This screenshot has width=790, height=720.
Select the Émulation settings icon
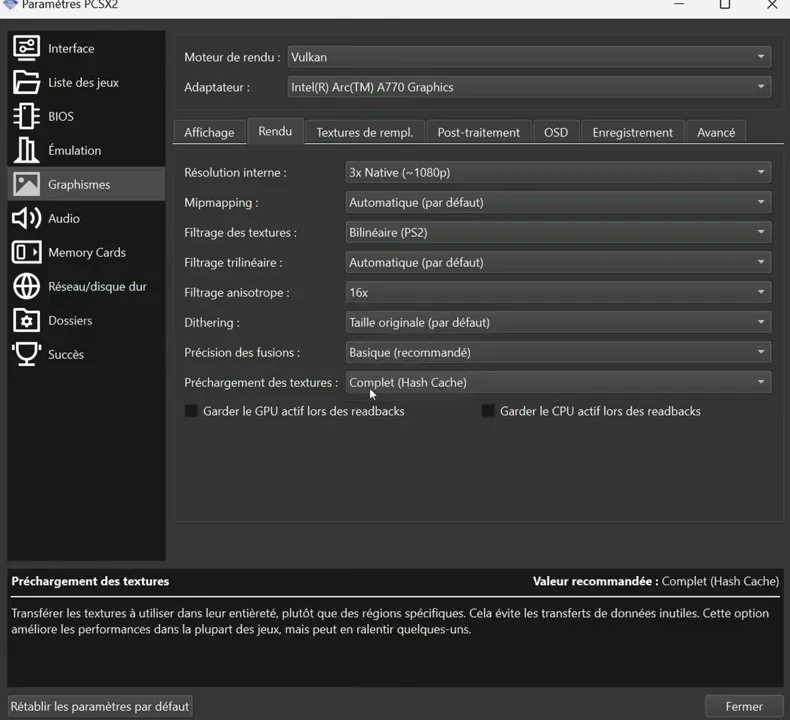point(26,150)
